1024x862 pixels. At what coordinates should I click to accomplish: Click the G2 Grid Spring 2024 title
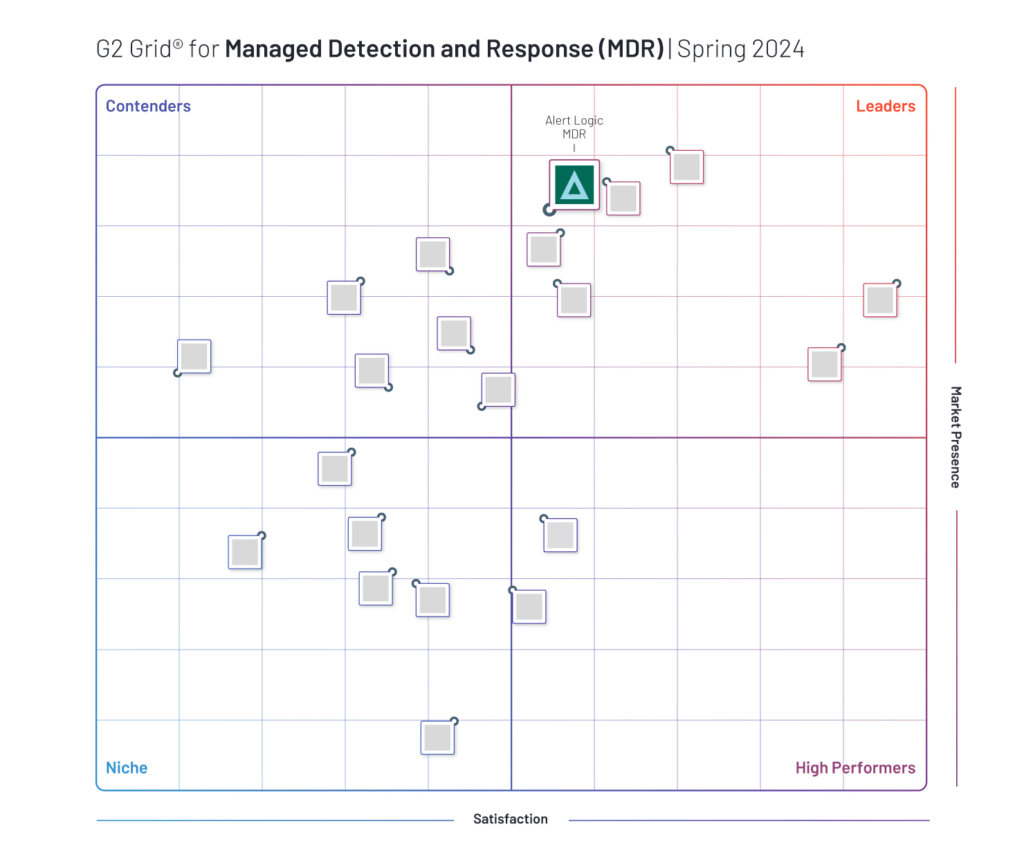[x=450, y=49]
